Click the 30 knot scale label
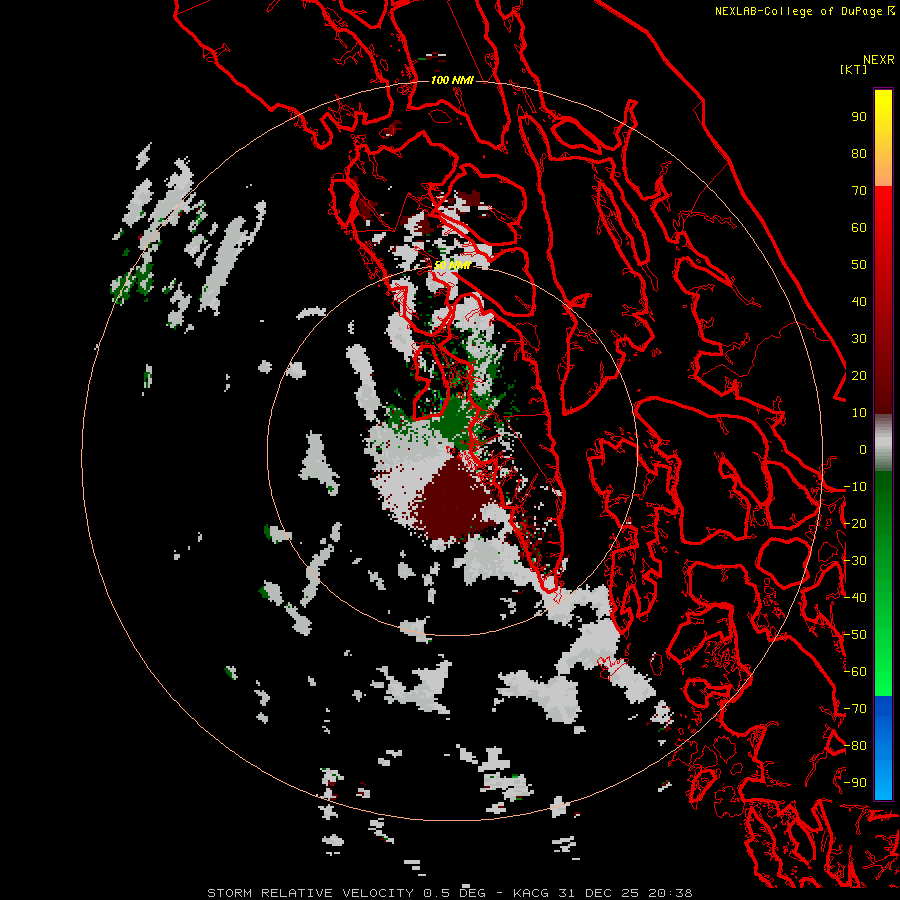Image resolution: width=900 pixels, height=900 pixels. pos(859,339)
